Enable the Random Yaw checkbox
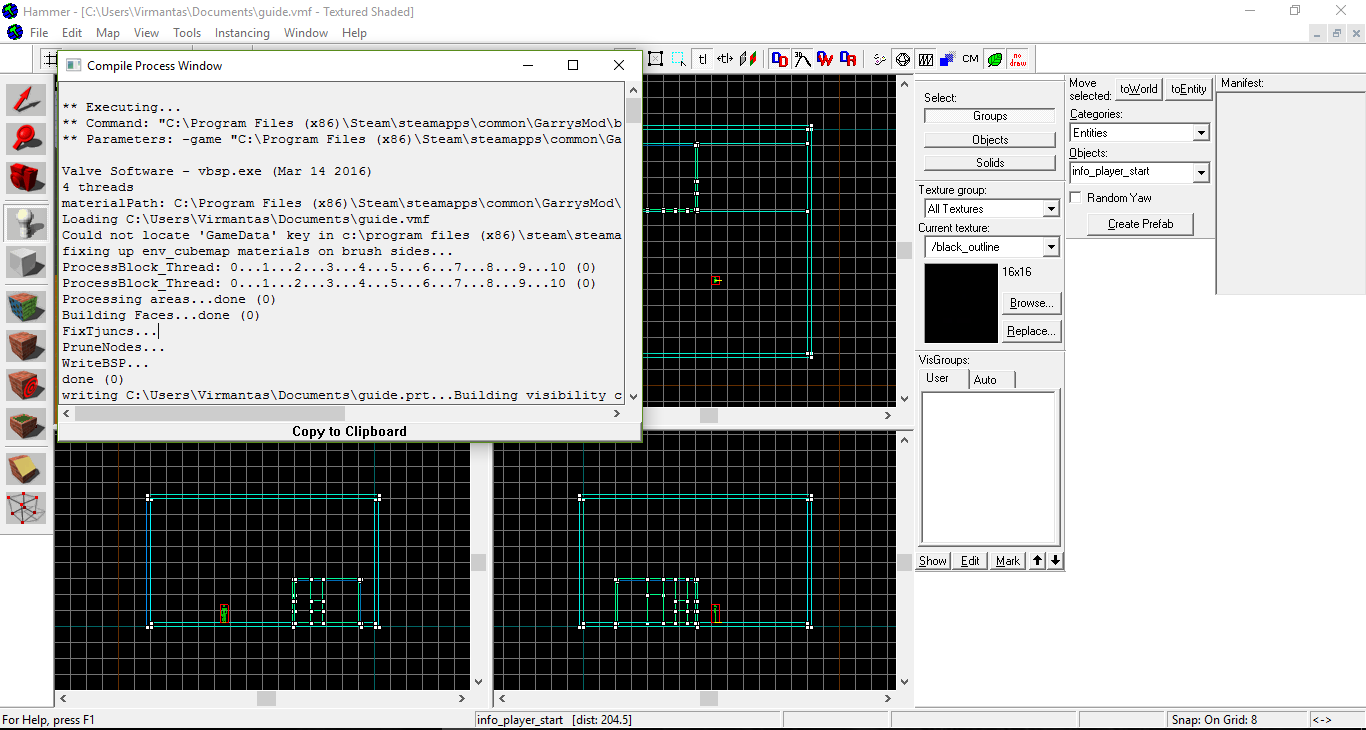This screenshot has height=730, width=1366. pos(1076,198)
